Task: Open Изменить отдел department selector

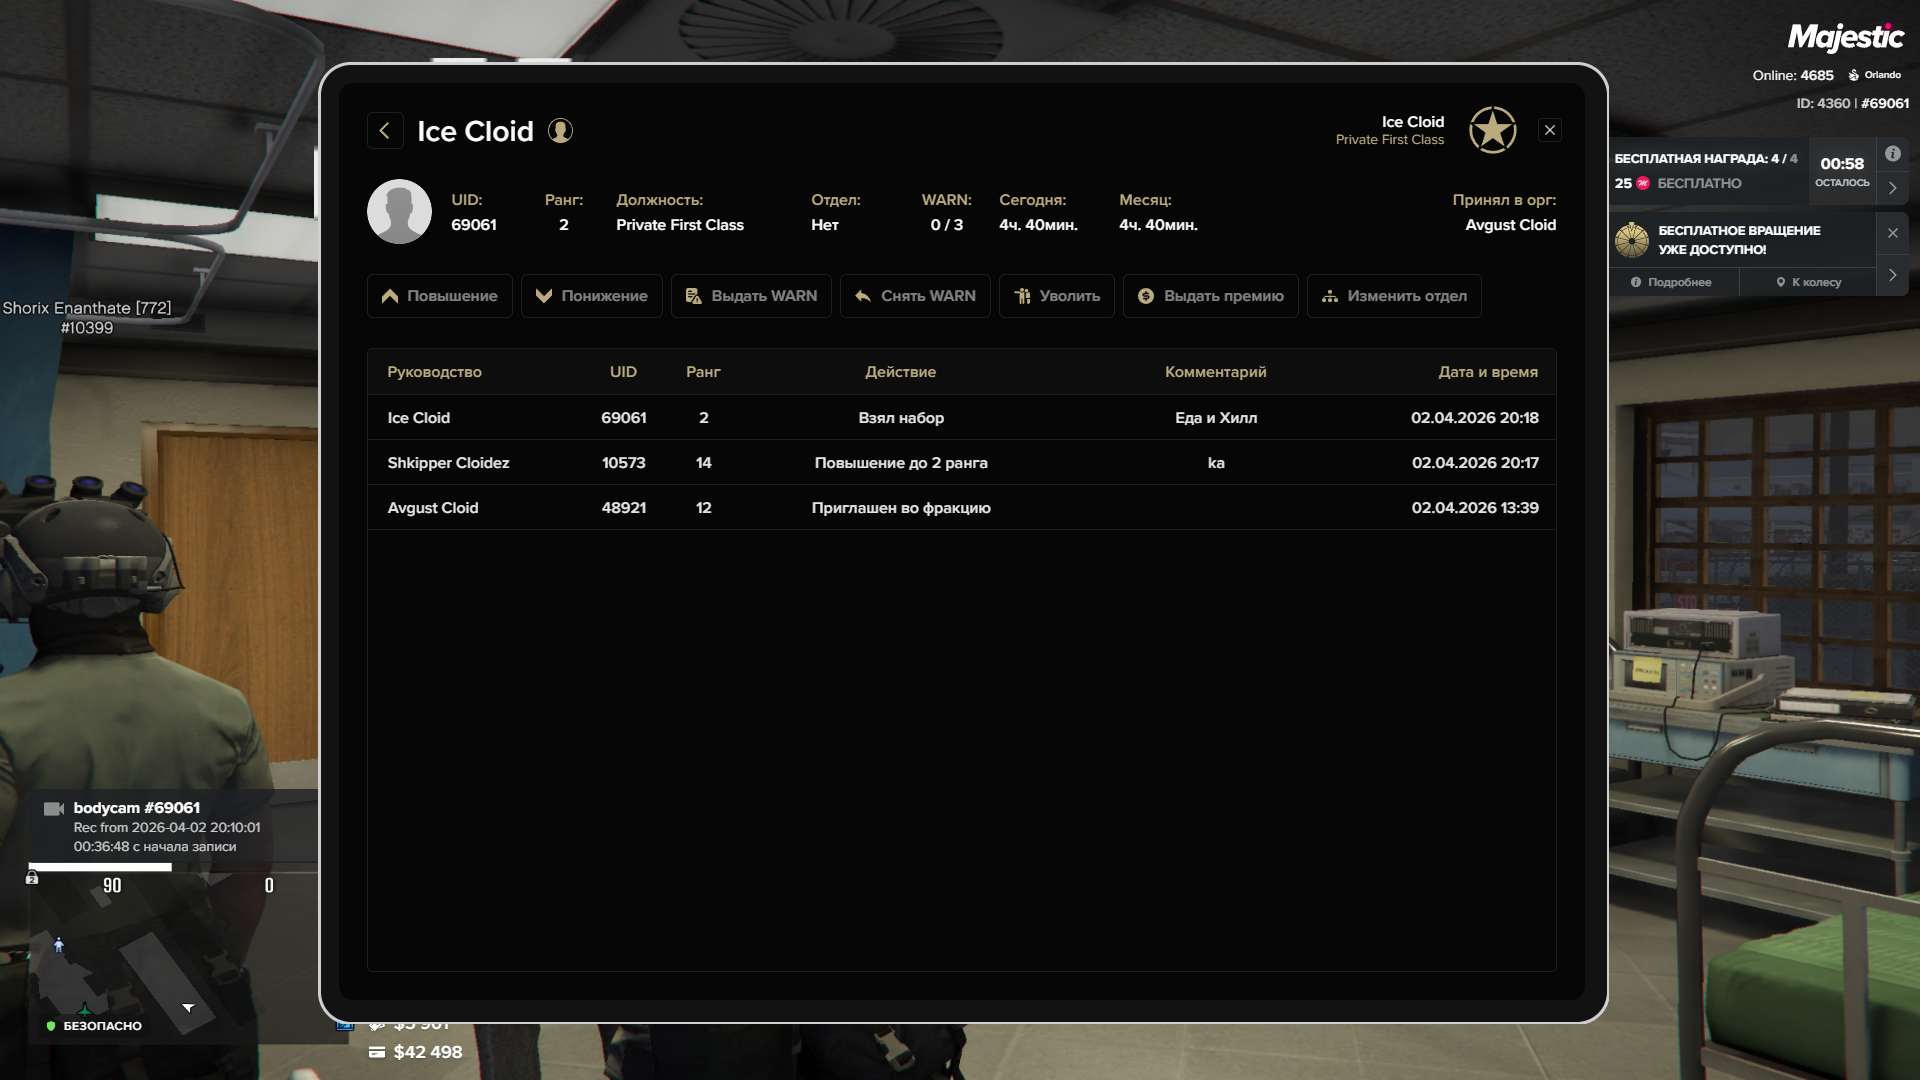Action: coord(1393,296)
